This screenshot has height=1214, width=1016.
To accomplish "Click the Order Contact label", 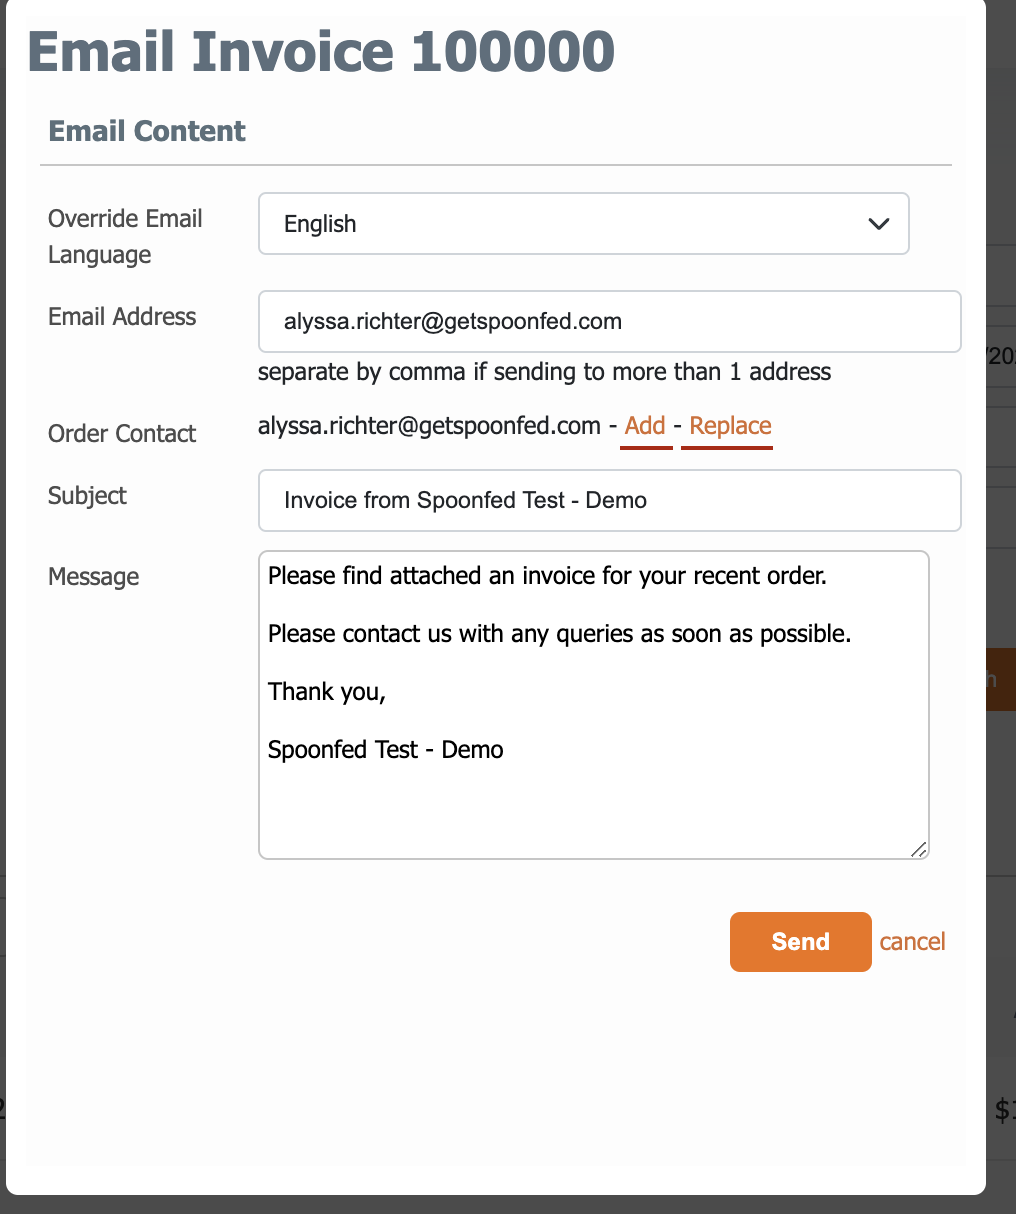I will coord(122,434).
